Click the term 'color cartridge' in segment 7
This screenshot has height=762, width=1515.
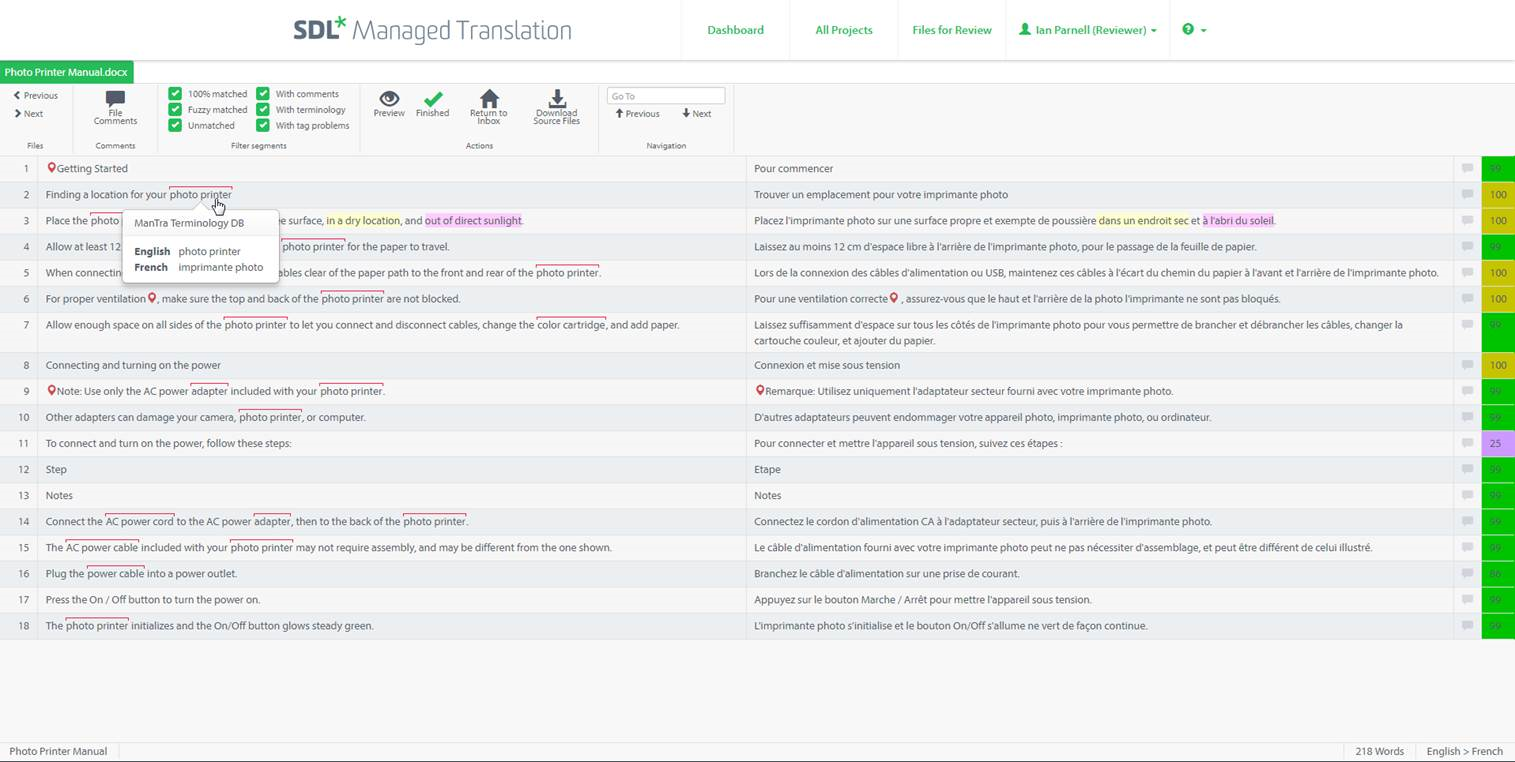click(x=571, y=325)
